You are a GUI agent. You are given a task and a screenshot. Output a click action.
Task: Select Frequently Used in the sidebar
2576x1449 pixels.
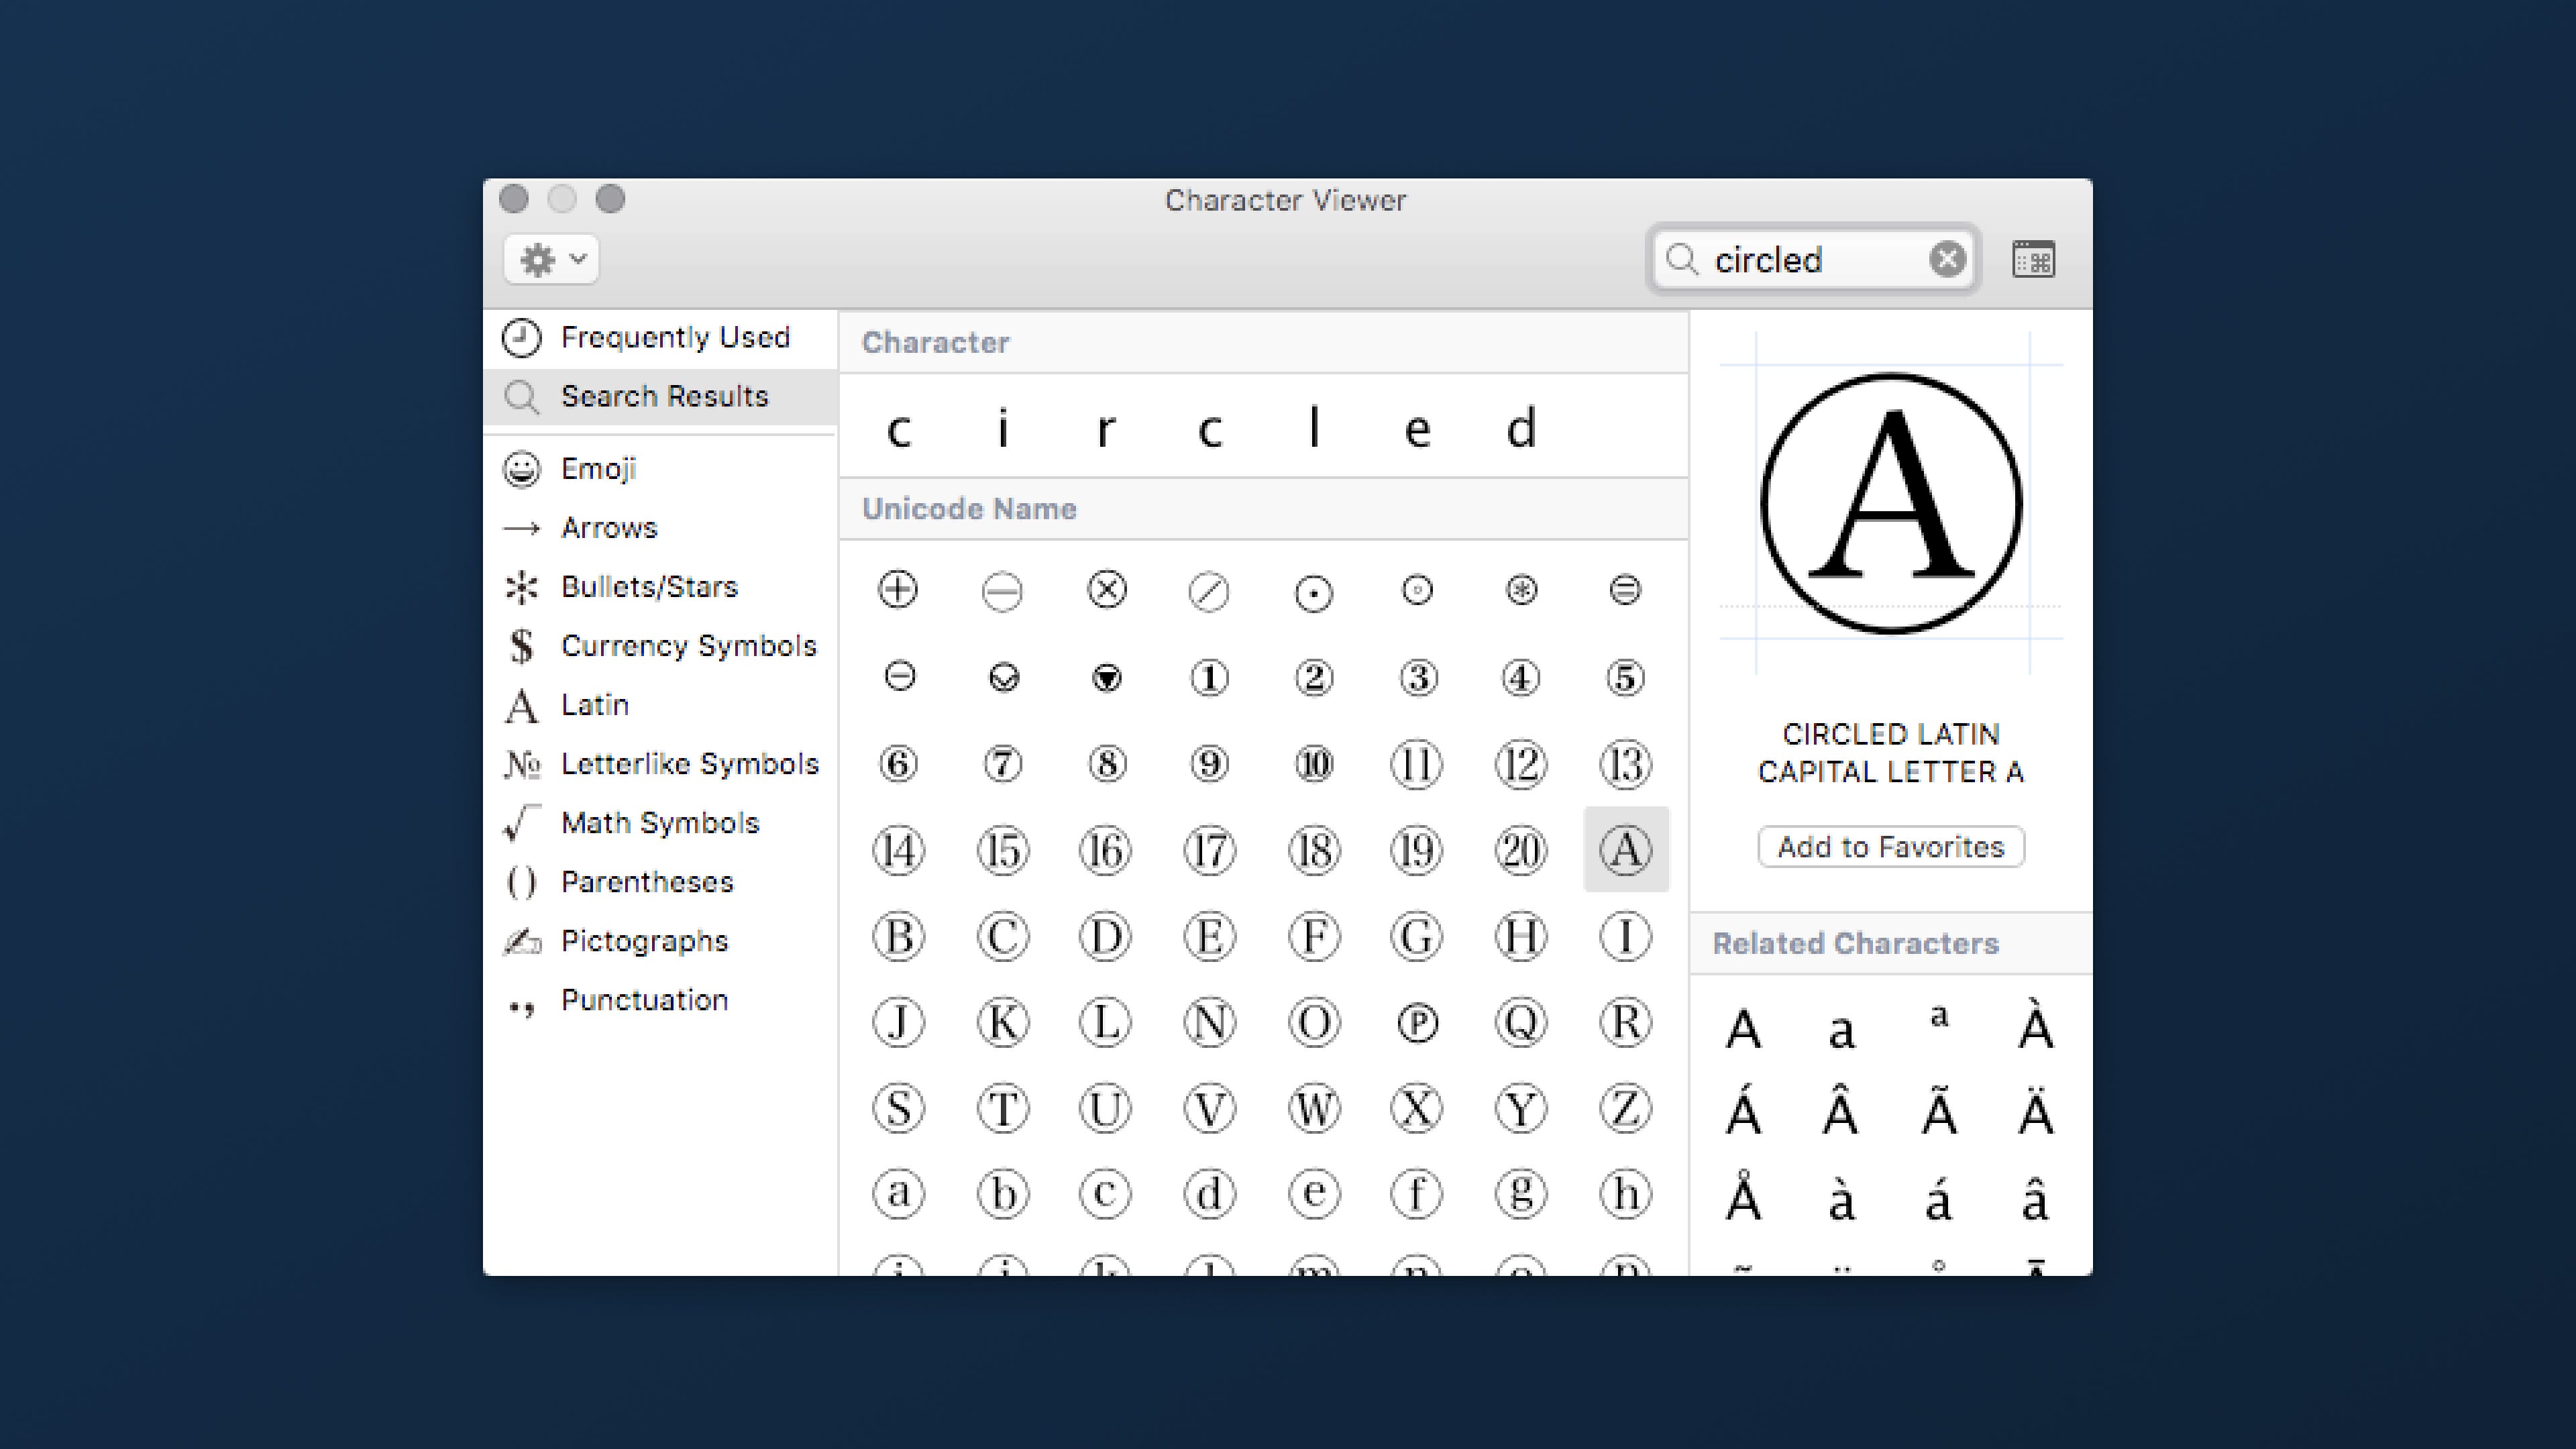click(660, 338)
